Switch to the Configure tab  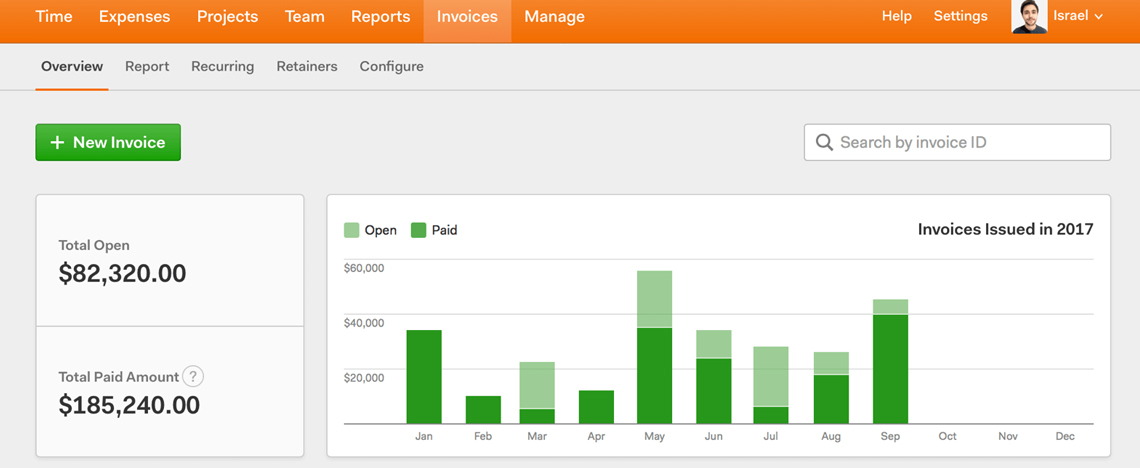[x=391, y=66]
